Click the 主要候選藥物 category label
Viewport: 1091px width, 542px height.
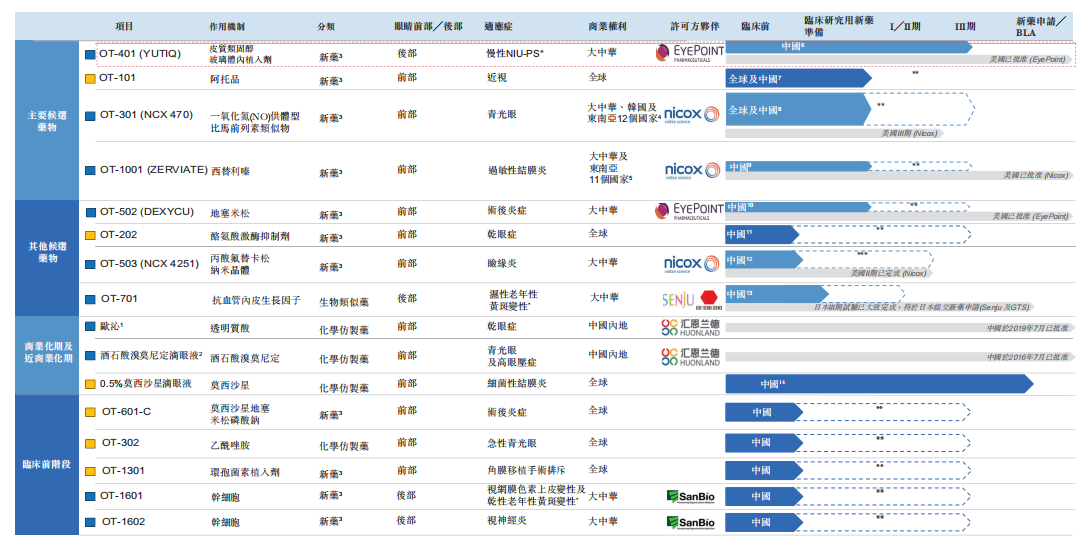coord(47,122)
